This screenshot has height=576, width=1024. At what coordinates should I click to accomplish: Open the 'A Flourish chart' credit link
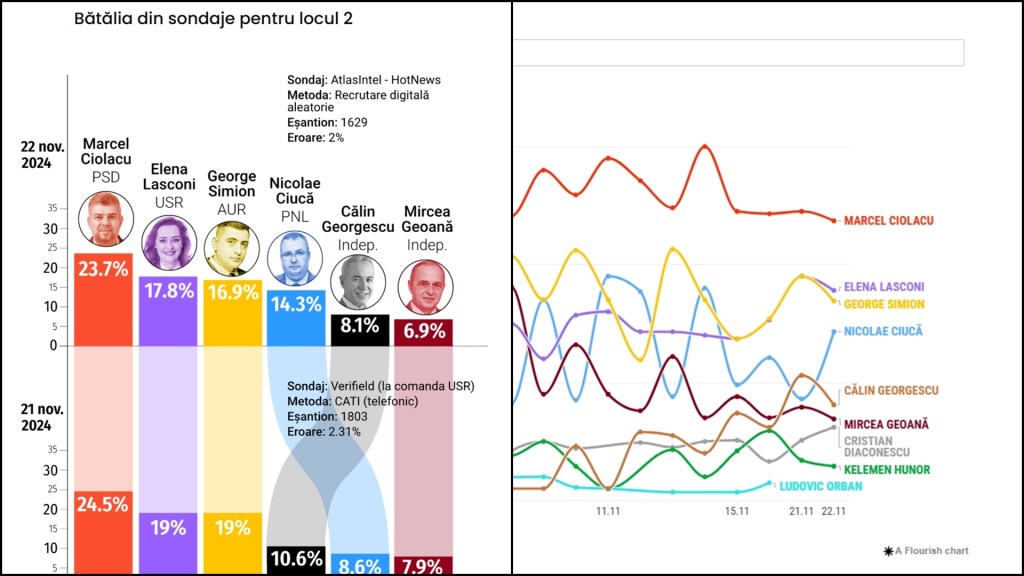click(x=931, y=551)
